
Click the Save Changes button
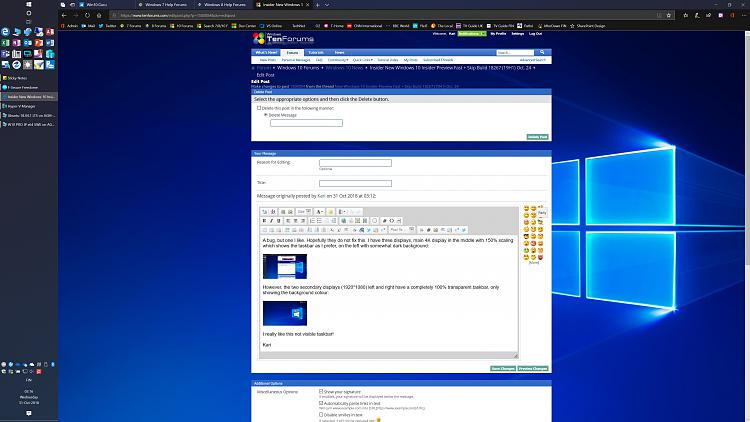click(503, 368)
